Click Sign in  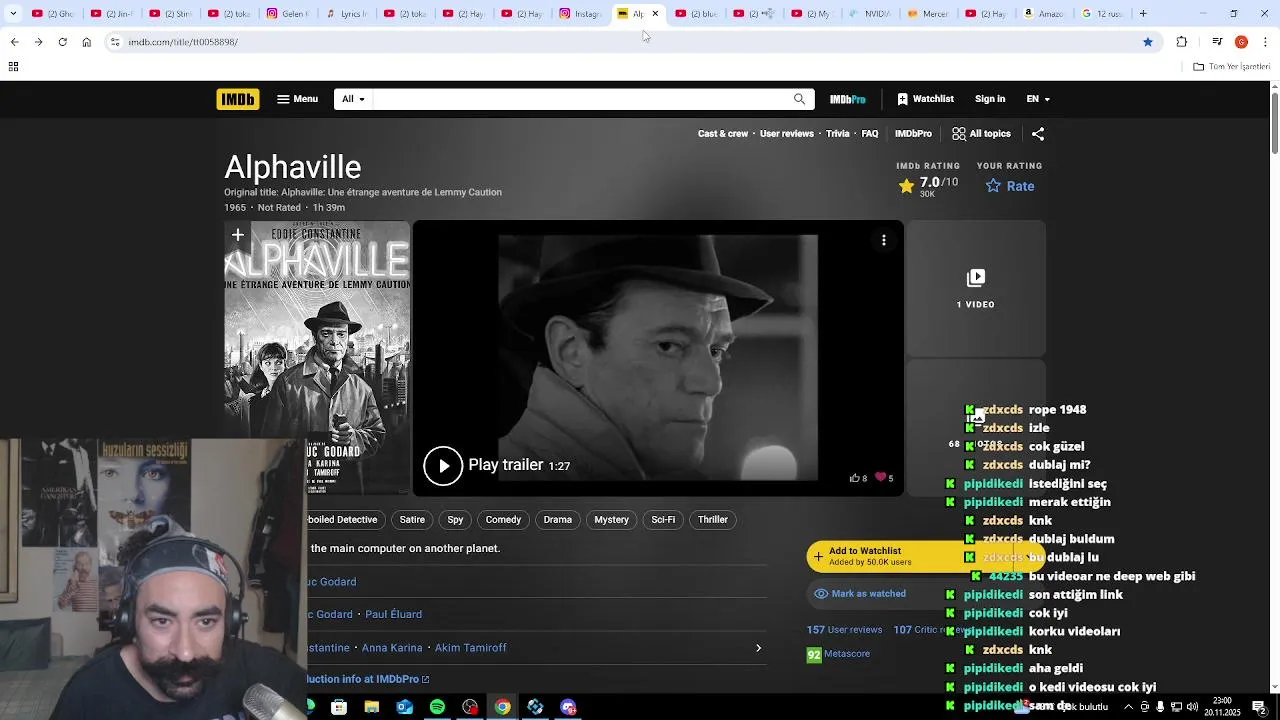tap(990, 99)
